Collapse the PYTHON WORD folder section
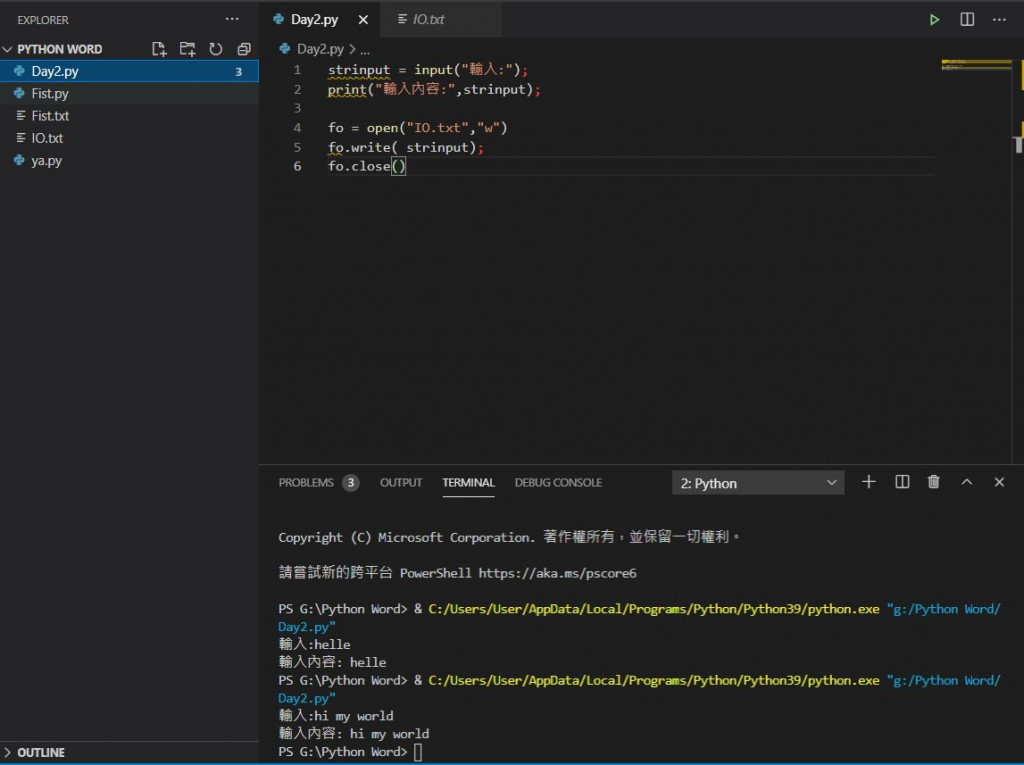This screenshot has width=1024, height=765. (8, 49)
